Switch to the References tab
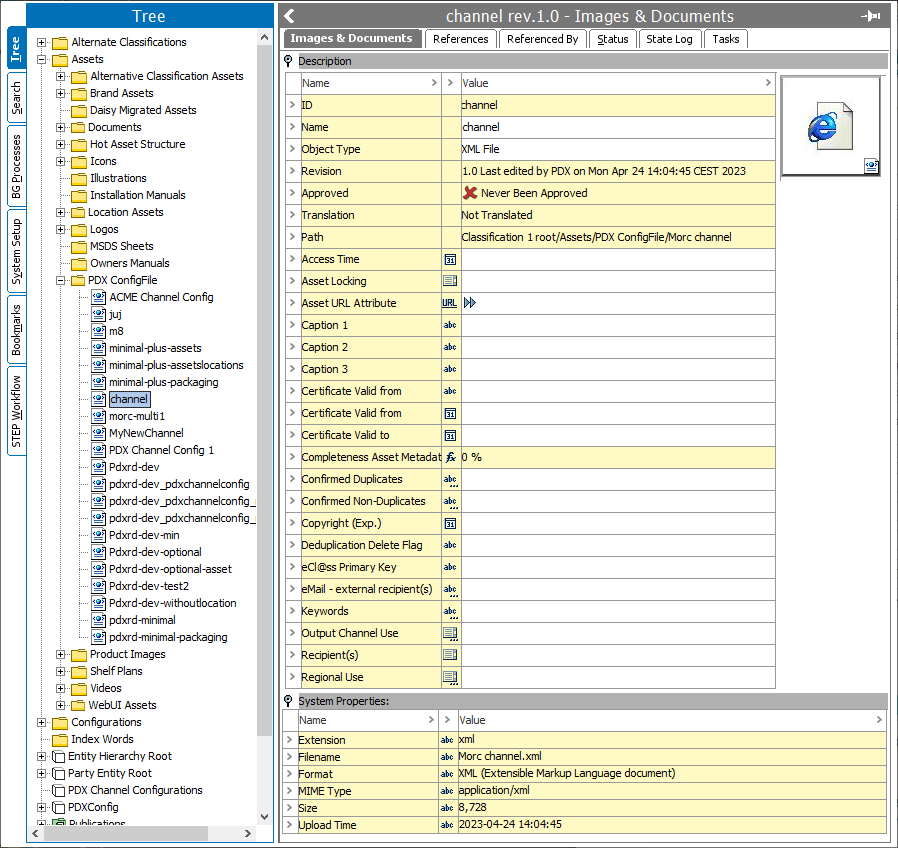 [461, 39]
